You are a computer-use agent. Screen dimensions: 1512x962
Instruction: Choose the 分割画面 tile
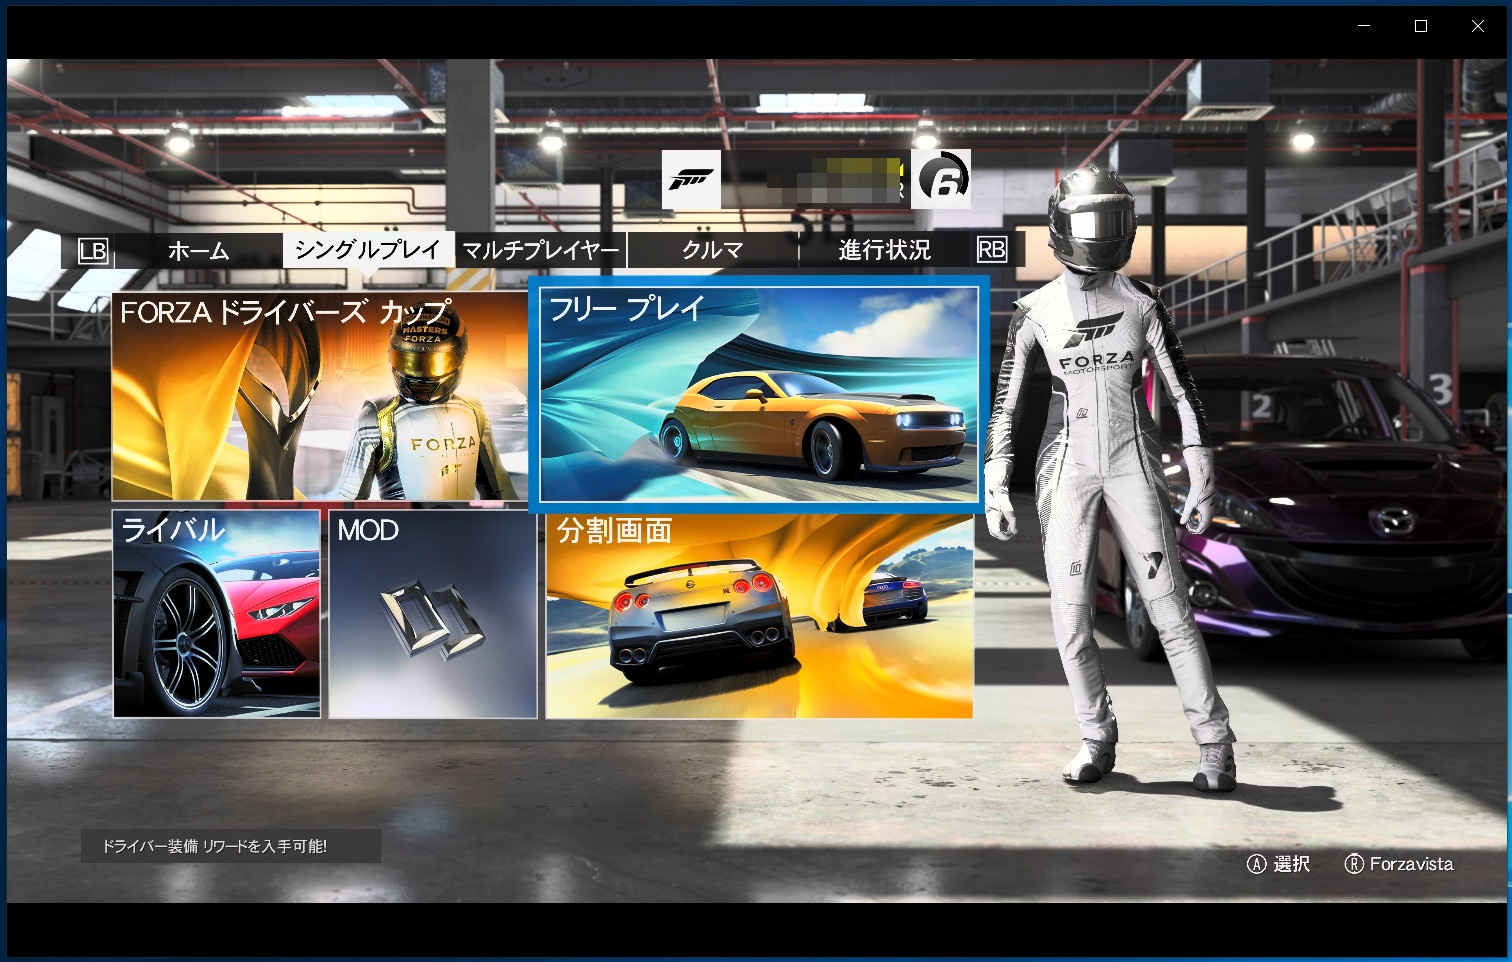point(760,614)
